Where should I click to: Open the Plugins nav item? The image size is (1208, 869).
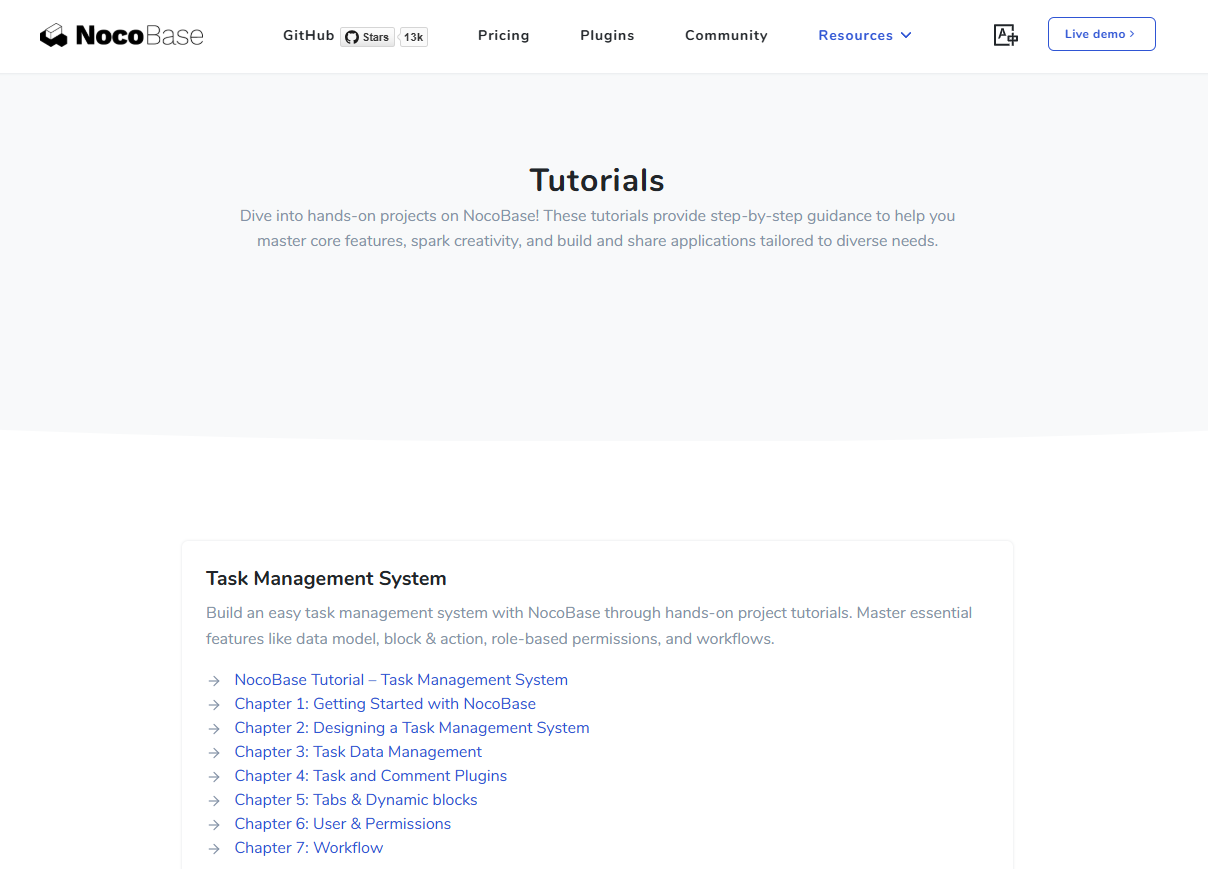(607, 35)
